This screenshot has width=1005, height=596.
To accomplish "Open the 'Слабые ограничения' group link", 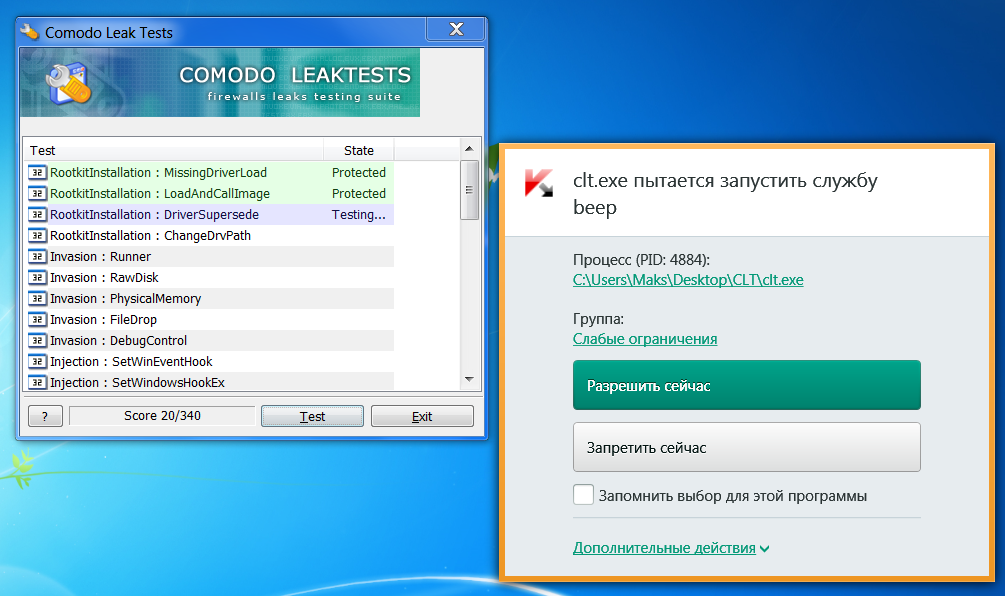I will (645, 339).
